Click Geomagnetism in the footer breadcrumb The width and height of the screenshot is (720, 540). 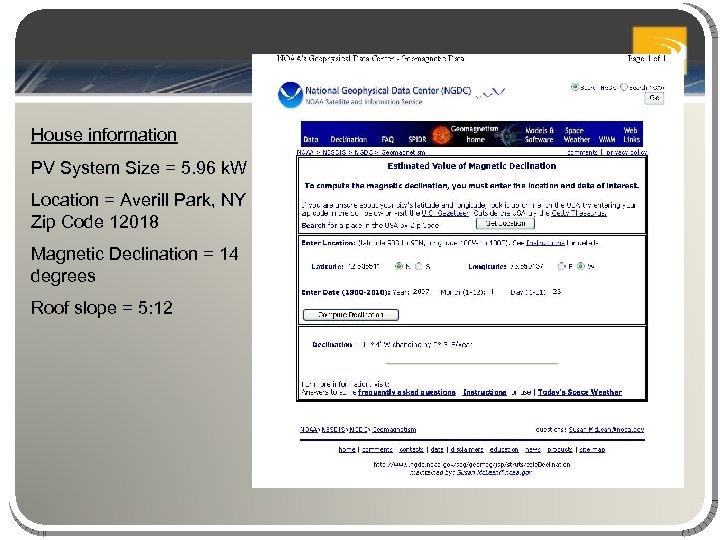[x=394, y=430]
